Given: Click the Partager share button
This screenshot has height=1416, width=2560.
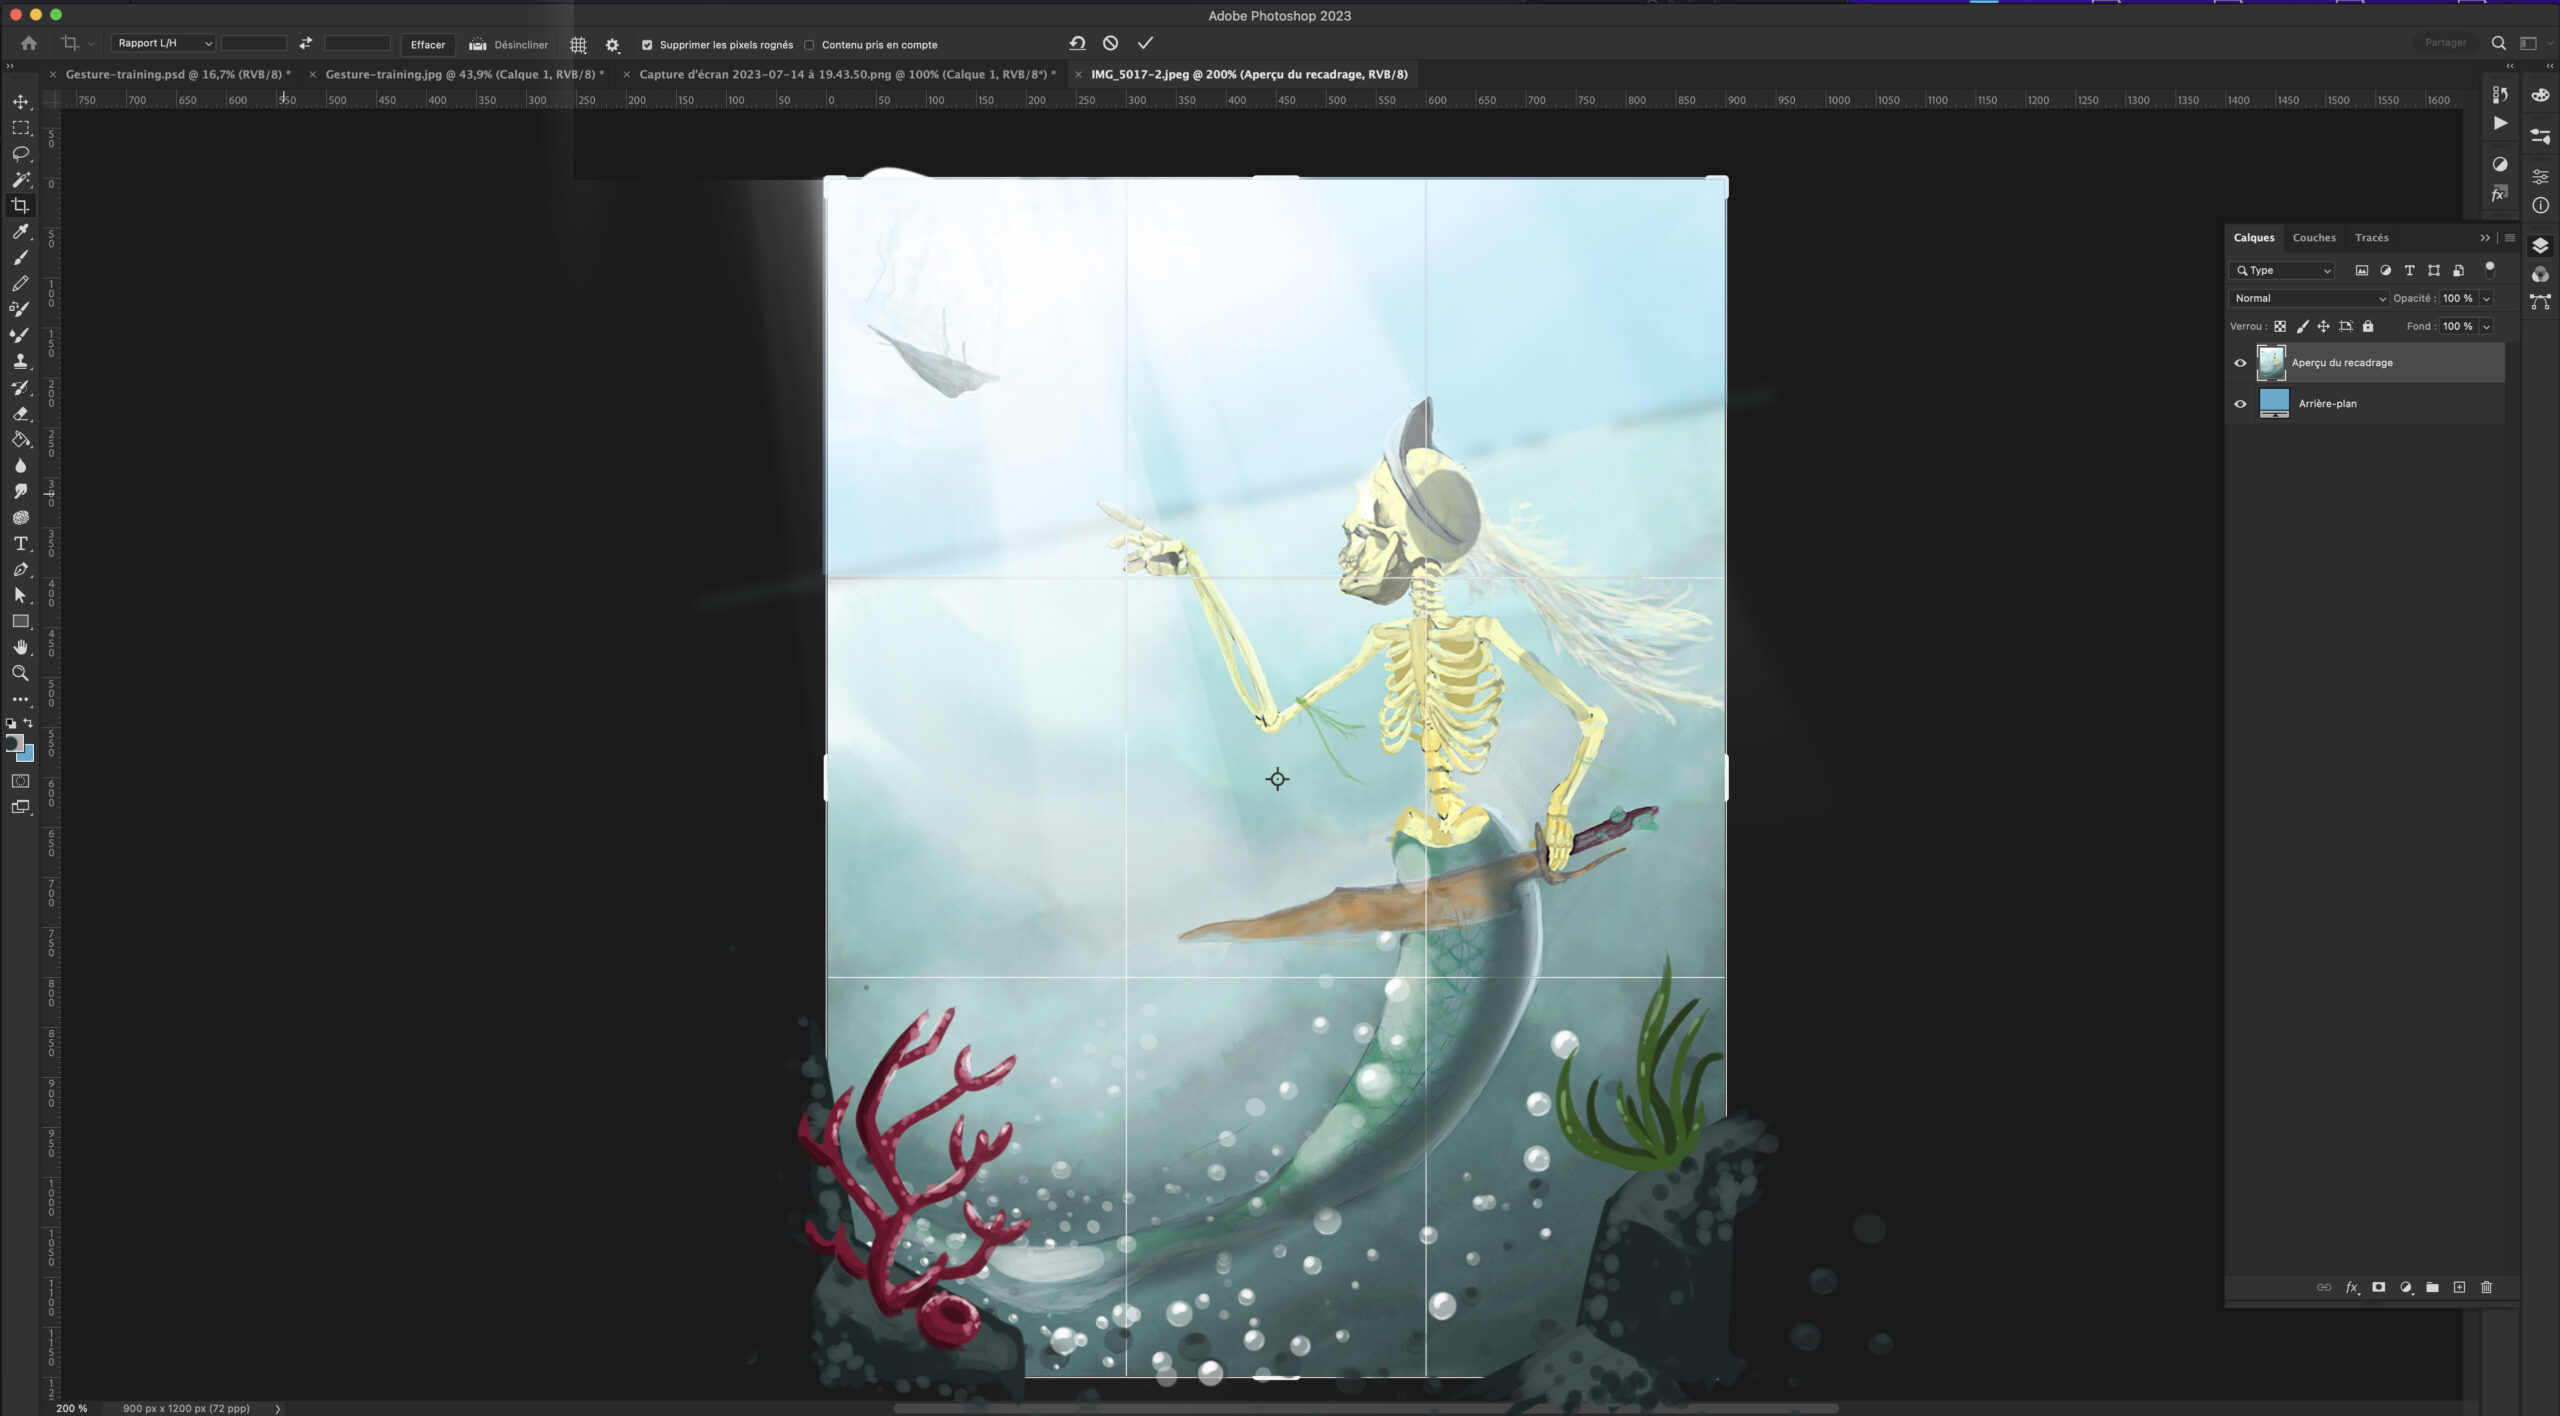Looking at the screenshot, I should click(2445, 43).
